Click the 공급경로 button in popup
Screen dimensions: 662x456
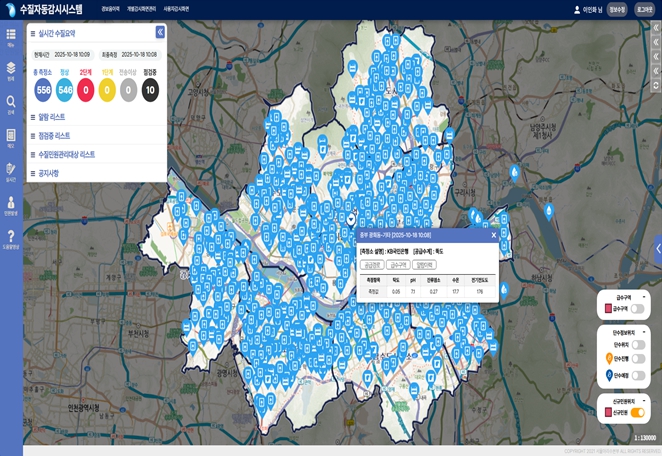(x=372, y=265)
